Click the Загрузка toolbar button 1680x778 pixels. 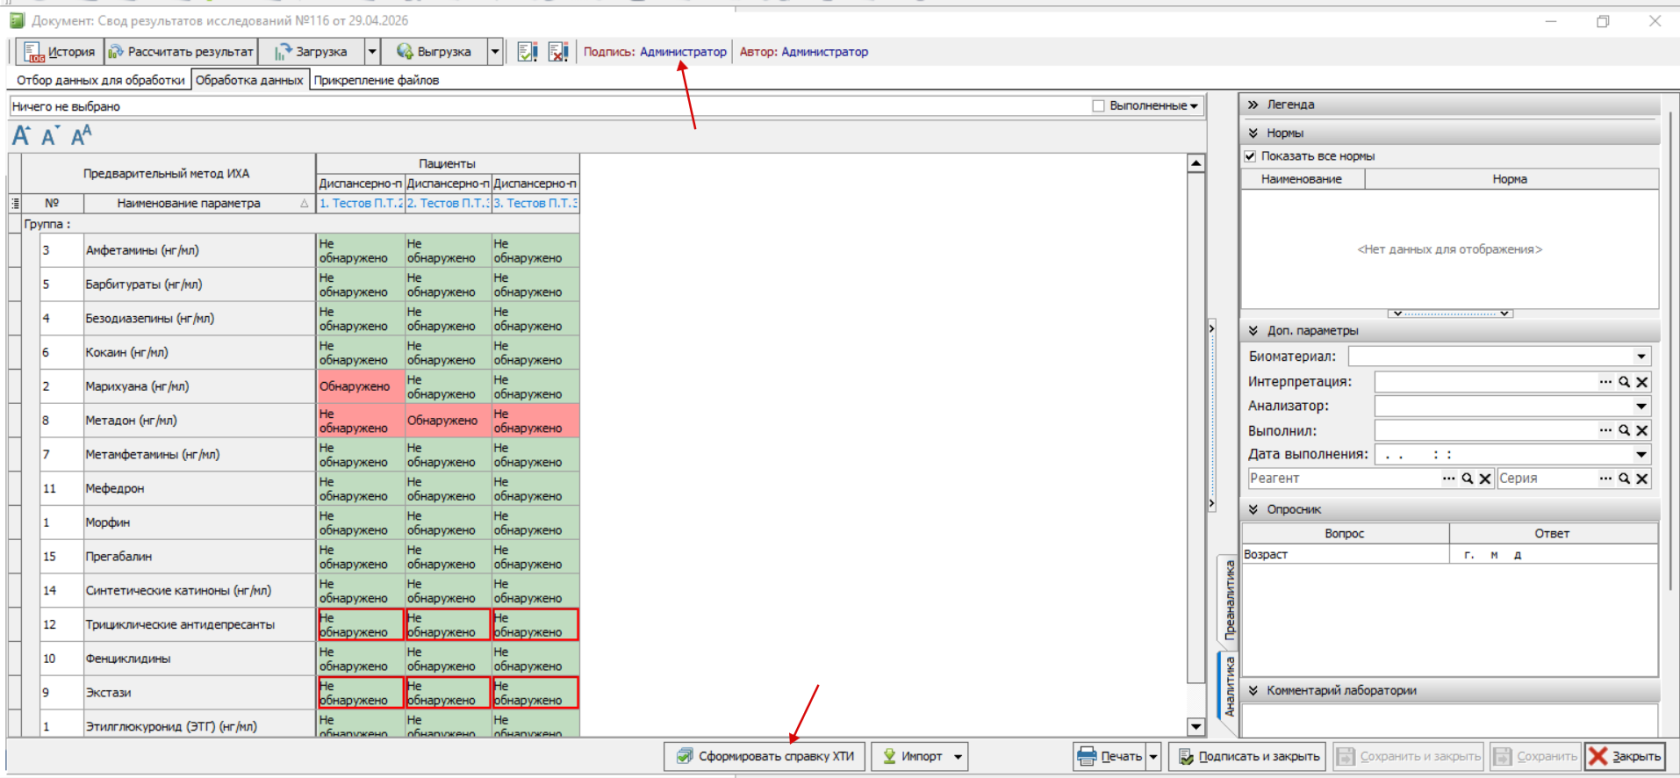[310, 52]
